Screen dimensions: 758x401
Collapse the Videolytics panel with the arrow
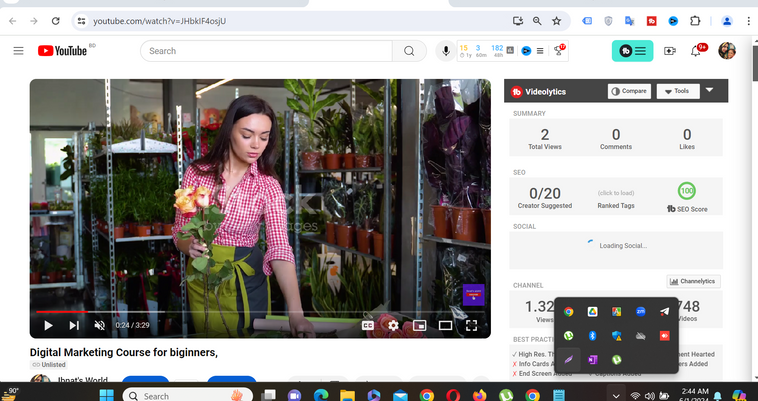(x=709, y=91)
